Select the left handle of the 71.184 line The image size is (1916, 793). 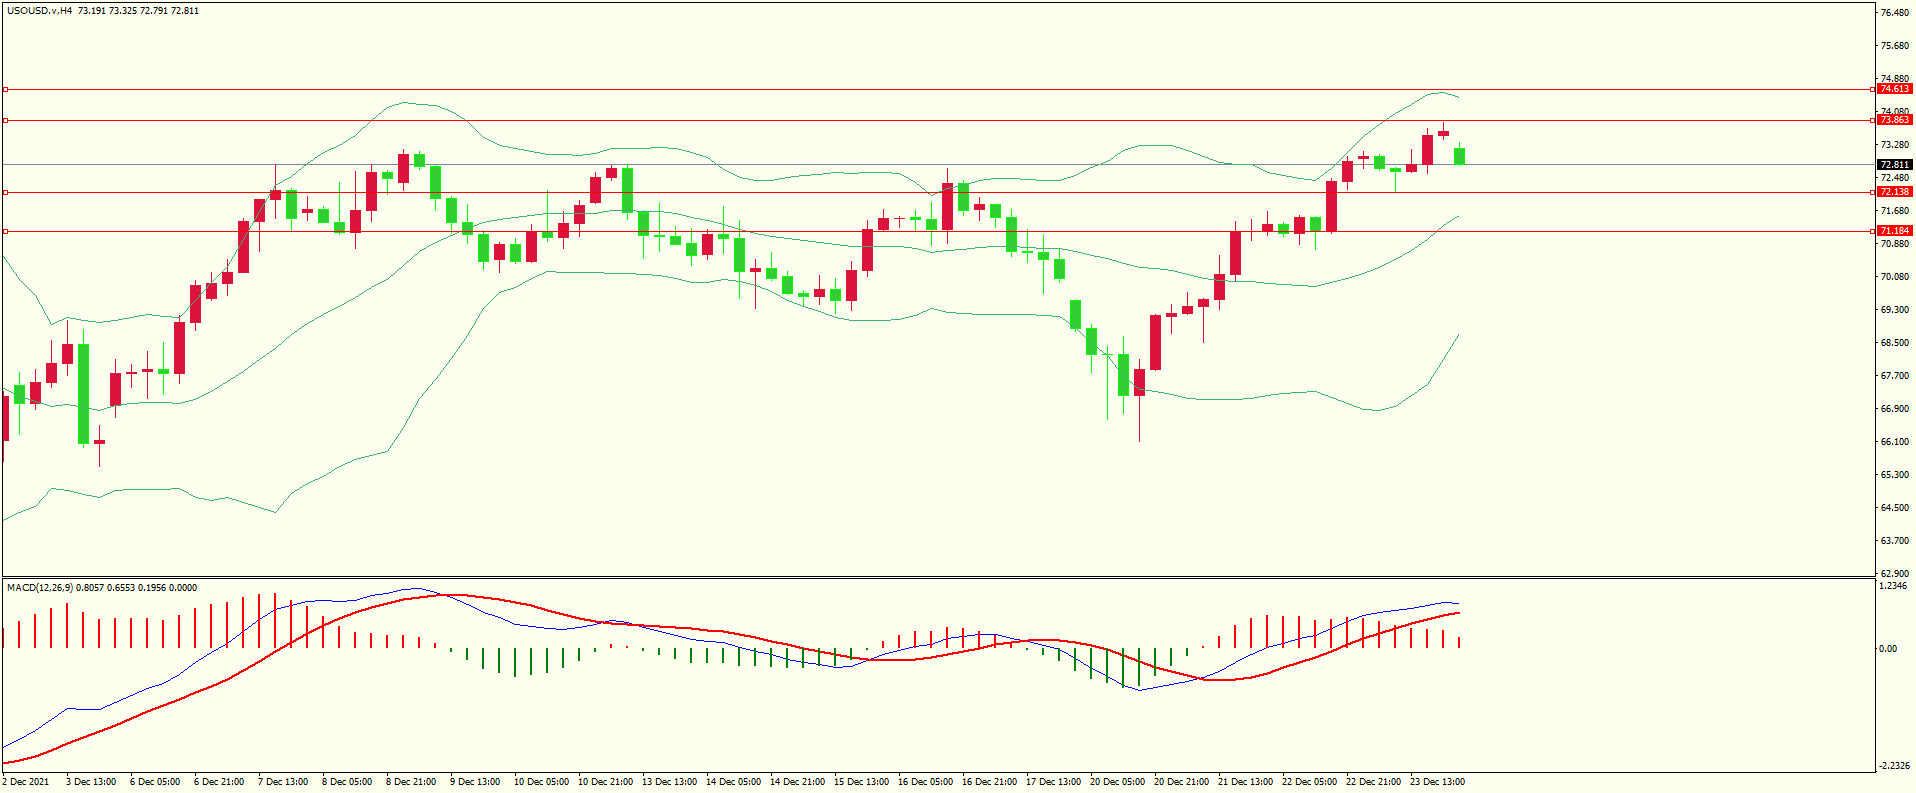[x=5, y=231]
